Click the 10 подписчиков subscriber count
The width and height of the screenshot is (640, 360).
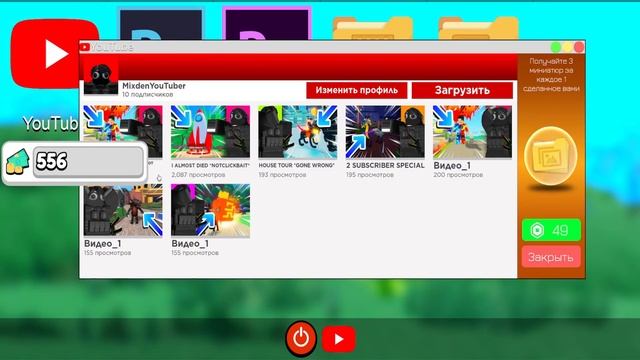pos(147,94)
